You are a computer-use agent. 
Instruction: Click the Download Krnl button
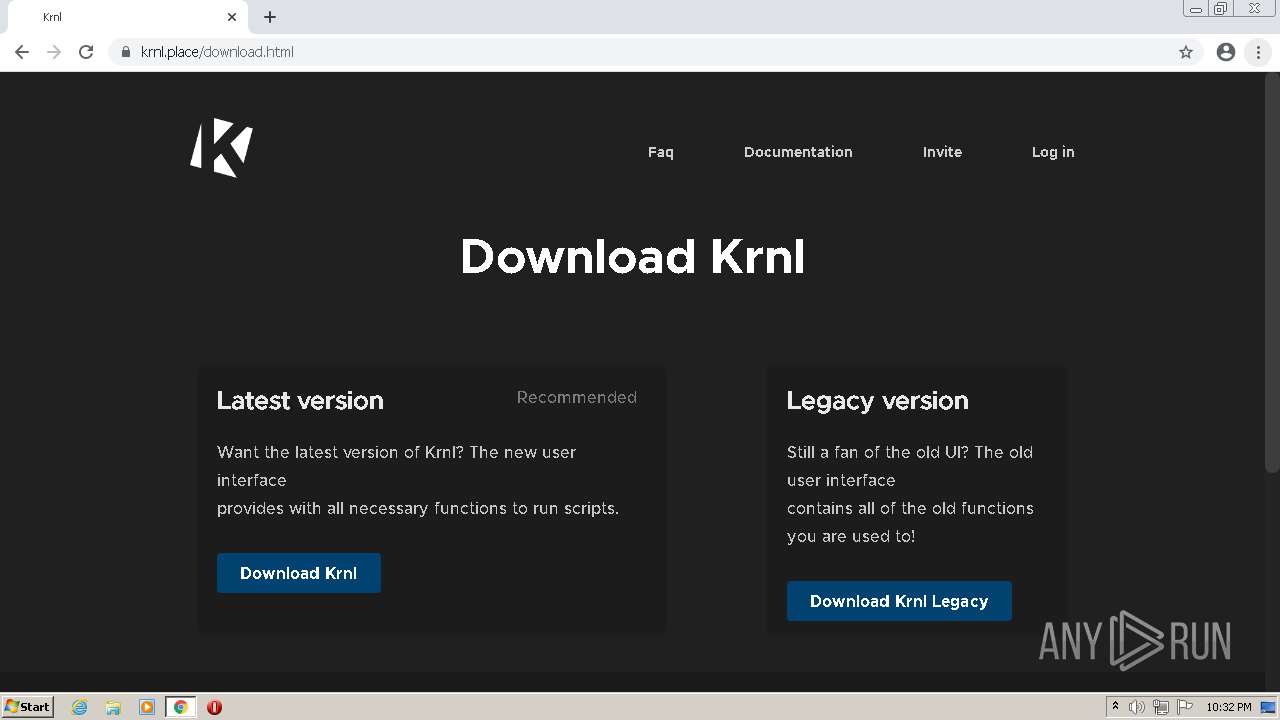point(299,573)
